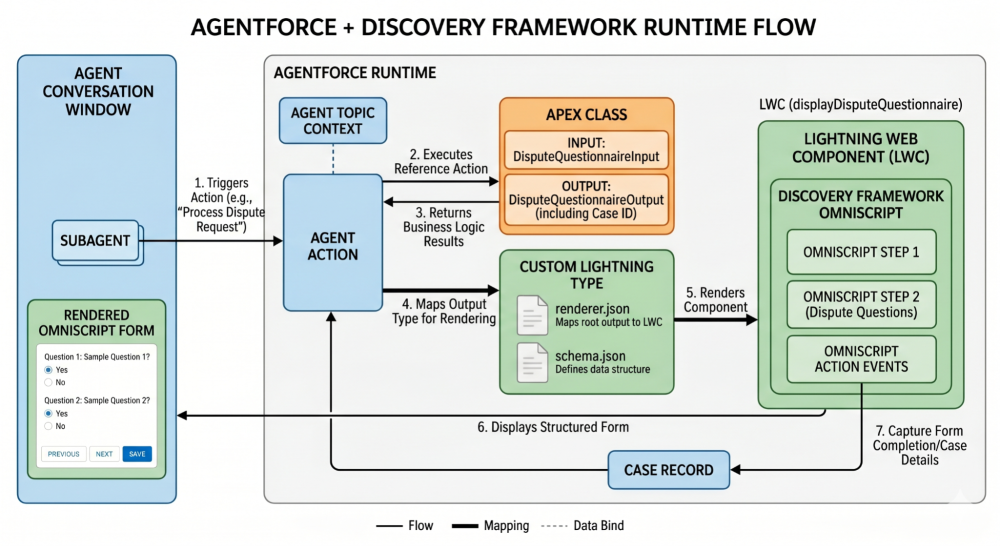Click '3. Returns Business Logic Results' label
The width and height of the screenshot is (1000, 546).
pyautogui.click(x=444, y=227)
